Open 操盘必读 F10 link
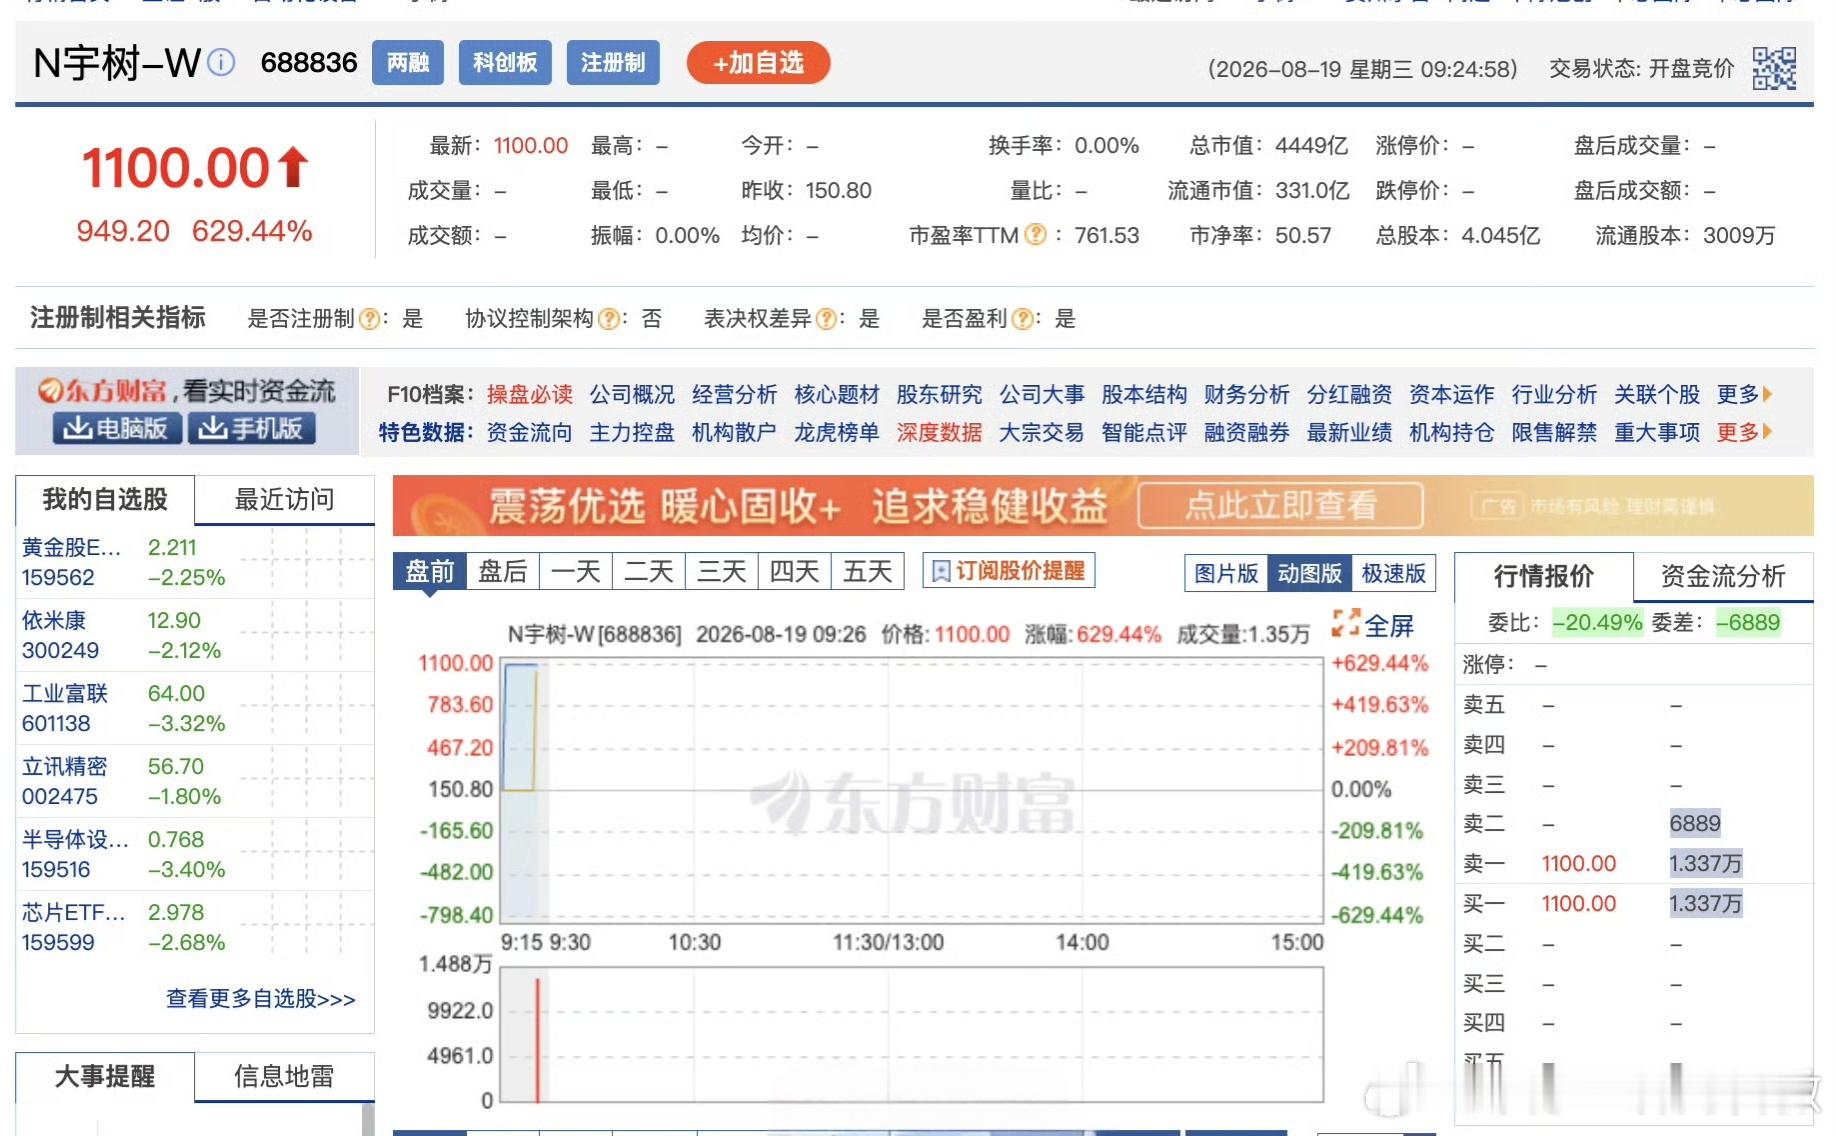Image resolution: width=1836 pixels, height=1136 pixels. tap(530, 394)
